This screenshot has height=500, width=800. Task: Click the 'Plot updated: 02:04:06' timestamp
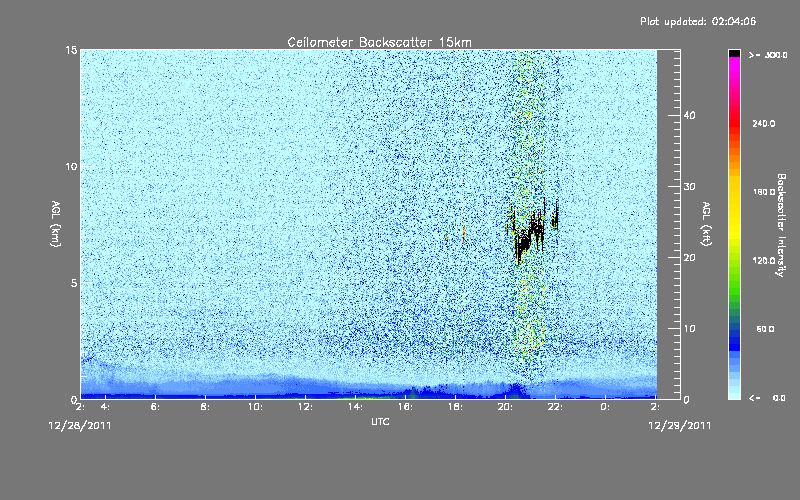tap(698, 21)
